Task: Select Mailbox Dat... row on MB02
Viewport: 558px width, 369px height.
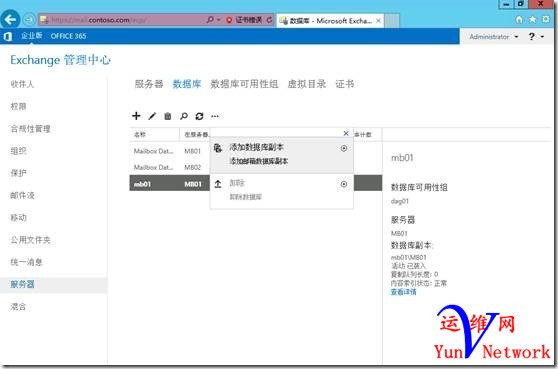Action: 170,167
